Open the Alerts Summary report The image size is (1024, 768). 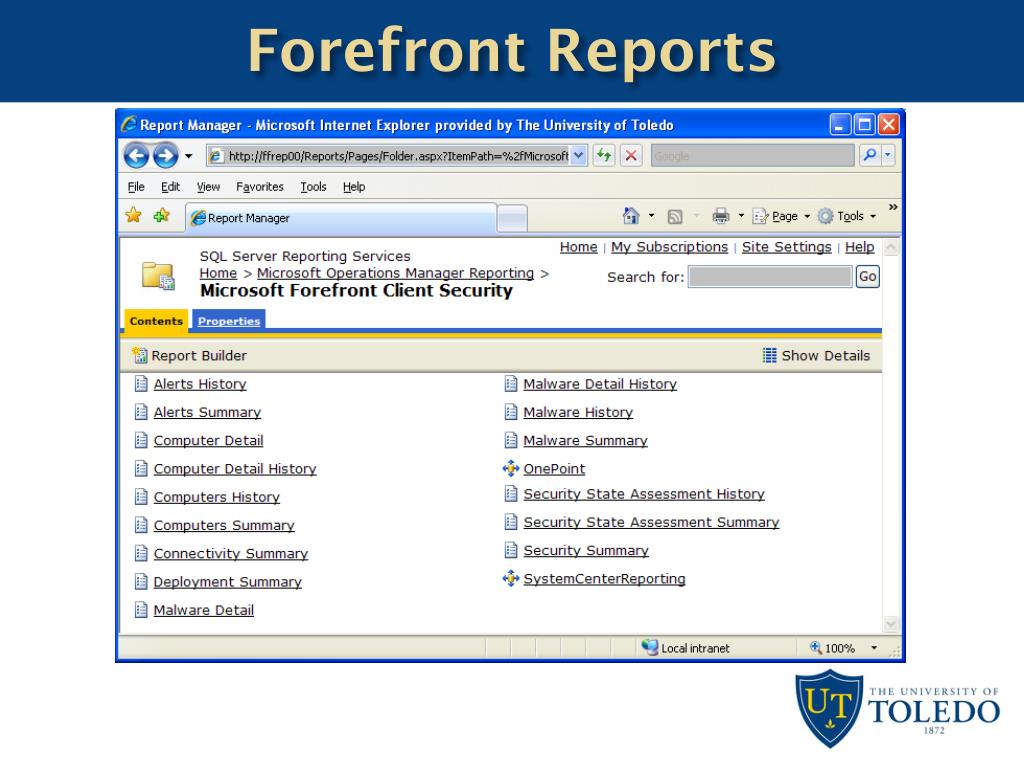click(207, 412)
